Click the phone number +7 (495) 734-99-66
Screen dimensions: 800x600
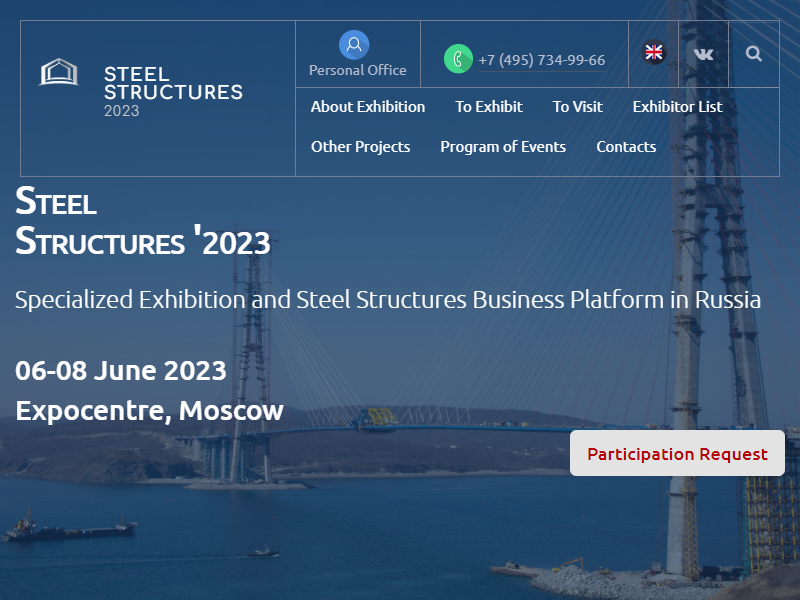pos(542,60)
